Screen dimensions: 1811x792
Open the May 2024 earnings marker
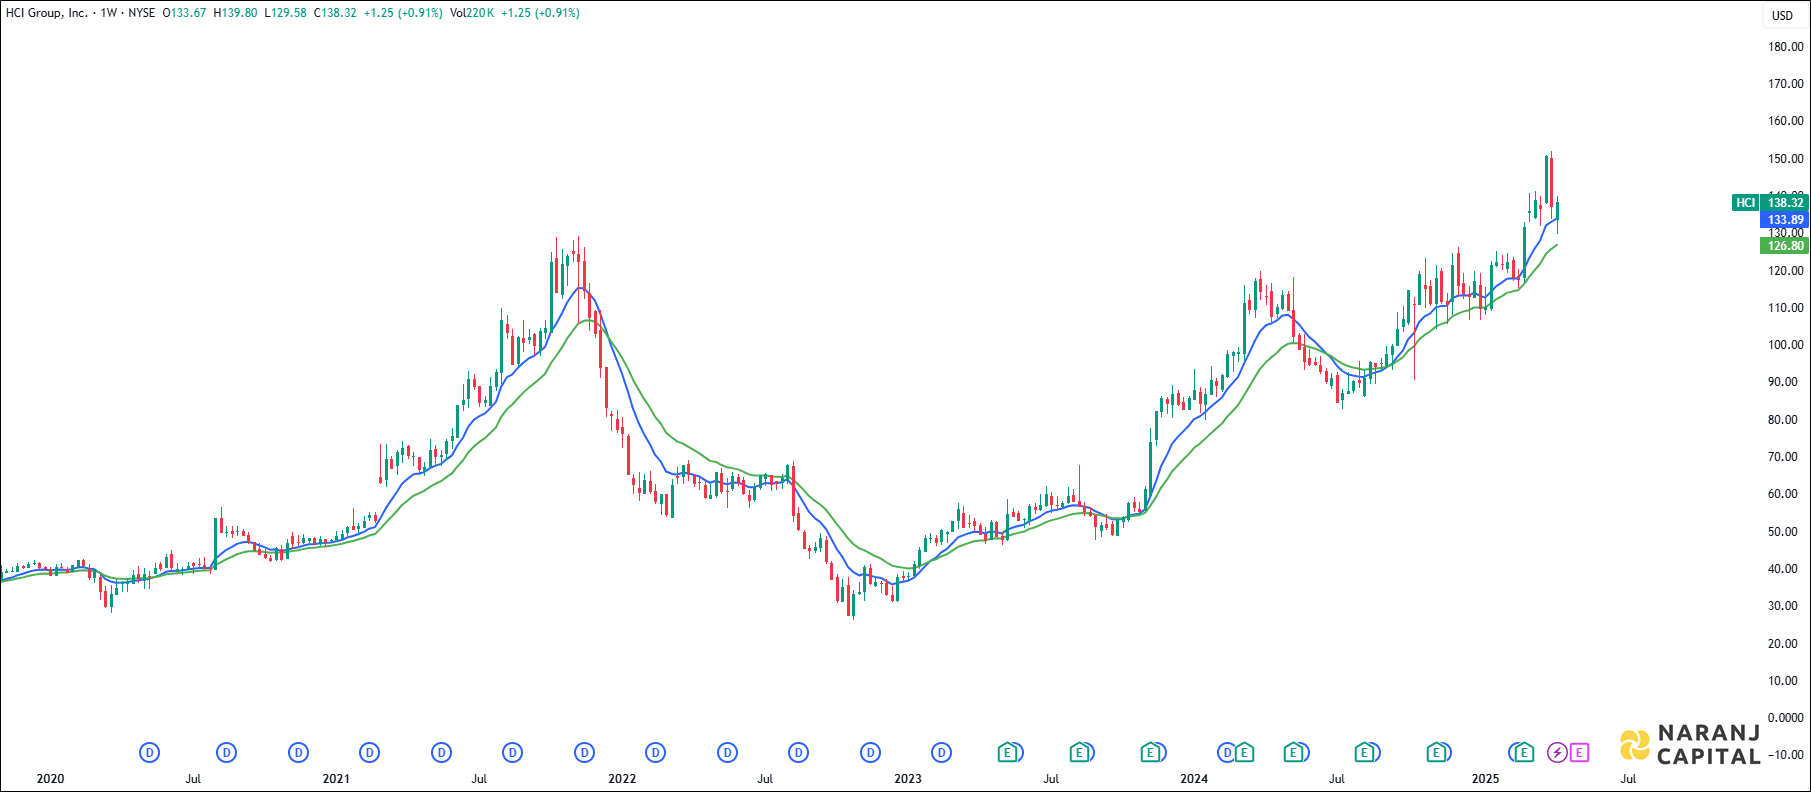point(1294,752)
